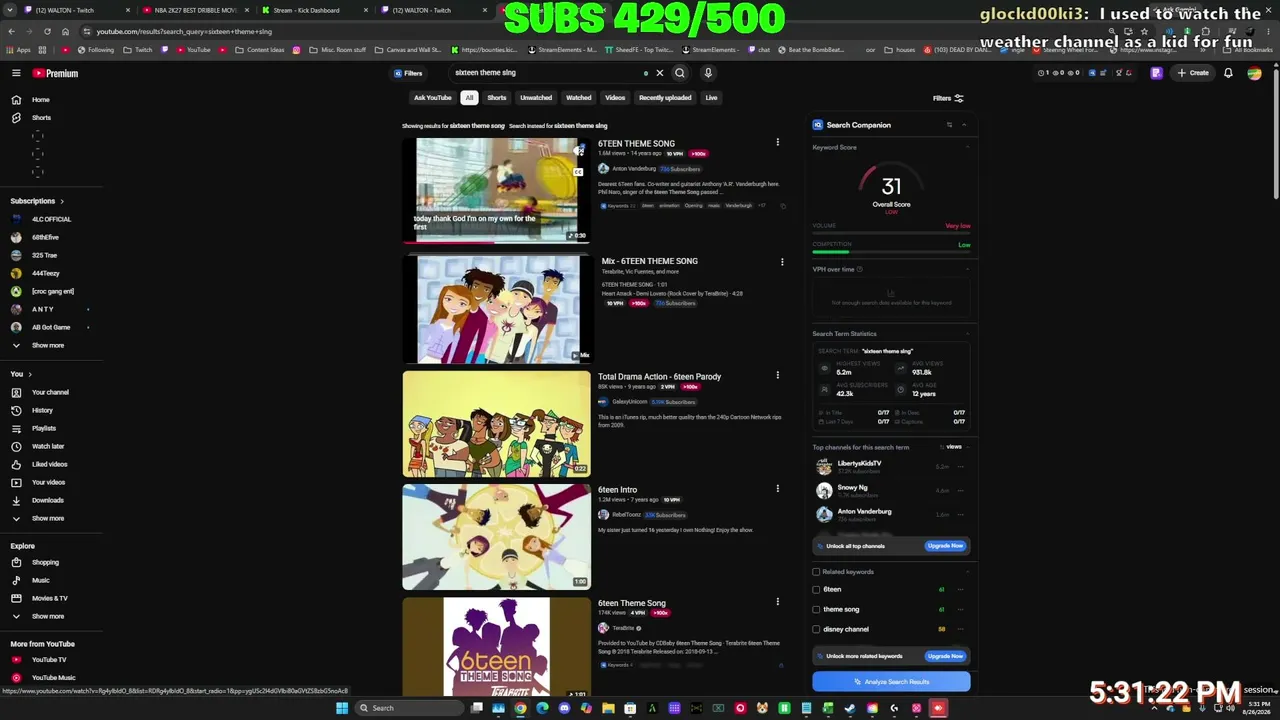Open Downloads in the sidebar

click(47, 500)
